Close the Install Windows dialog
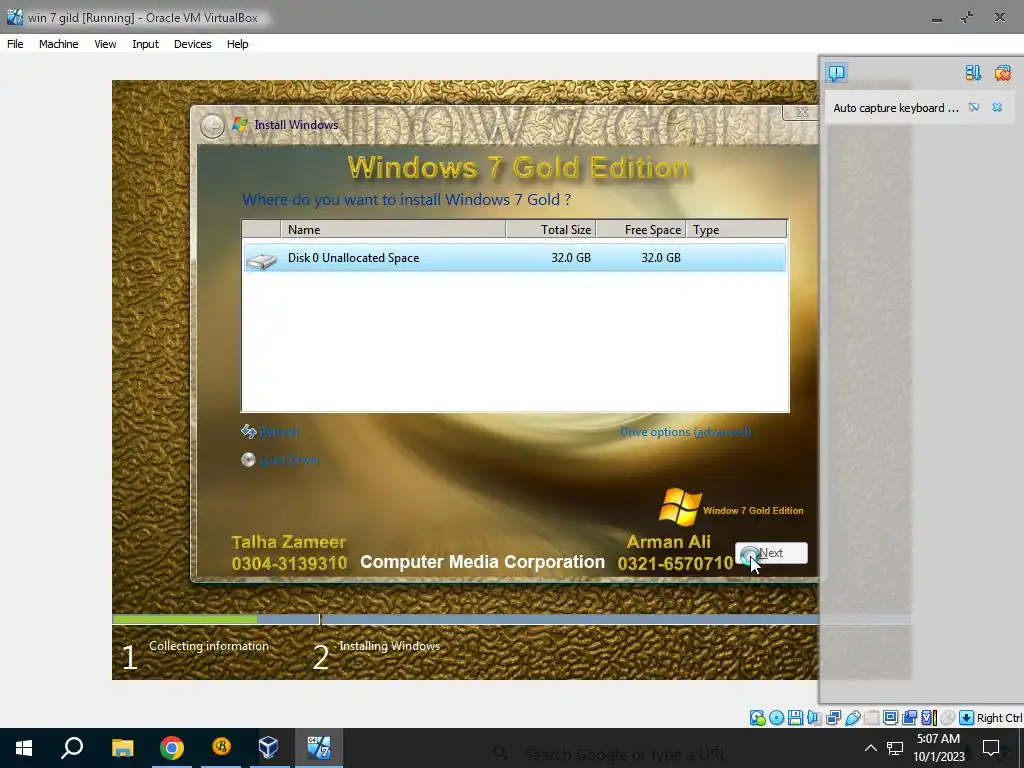 coord(800,112)
